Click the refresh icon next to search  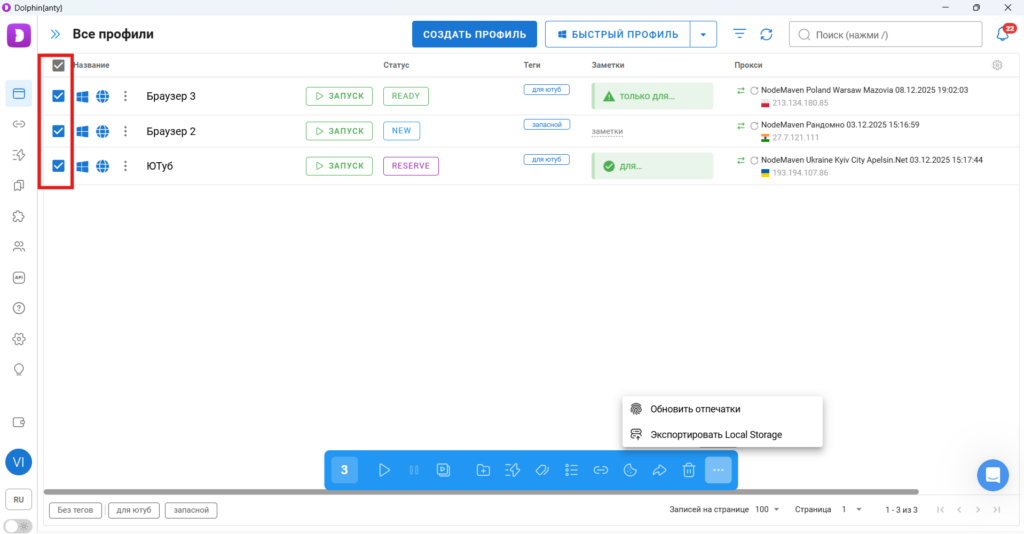(766, 34)
